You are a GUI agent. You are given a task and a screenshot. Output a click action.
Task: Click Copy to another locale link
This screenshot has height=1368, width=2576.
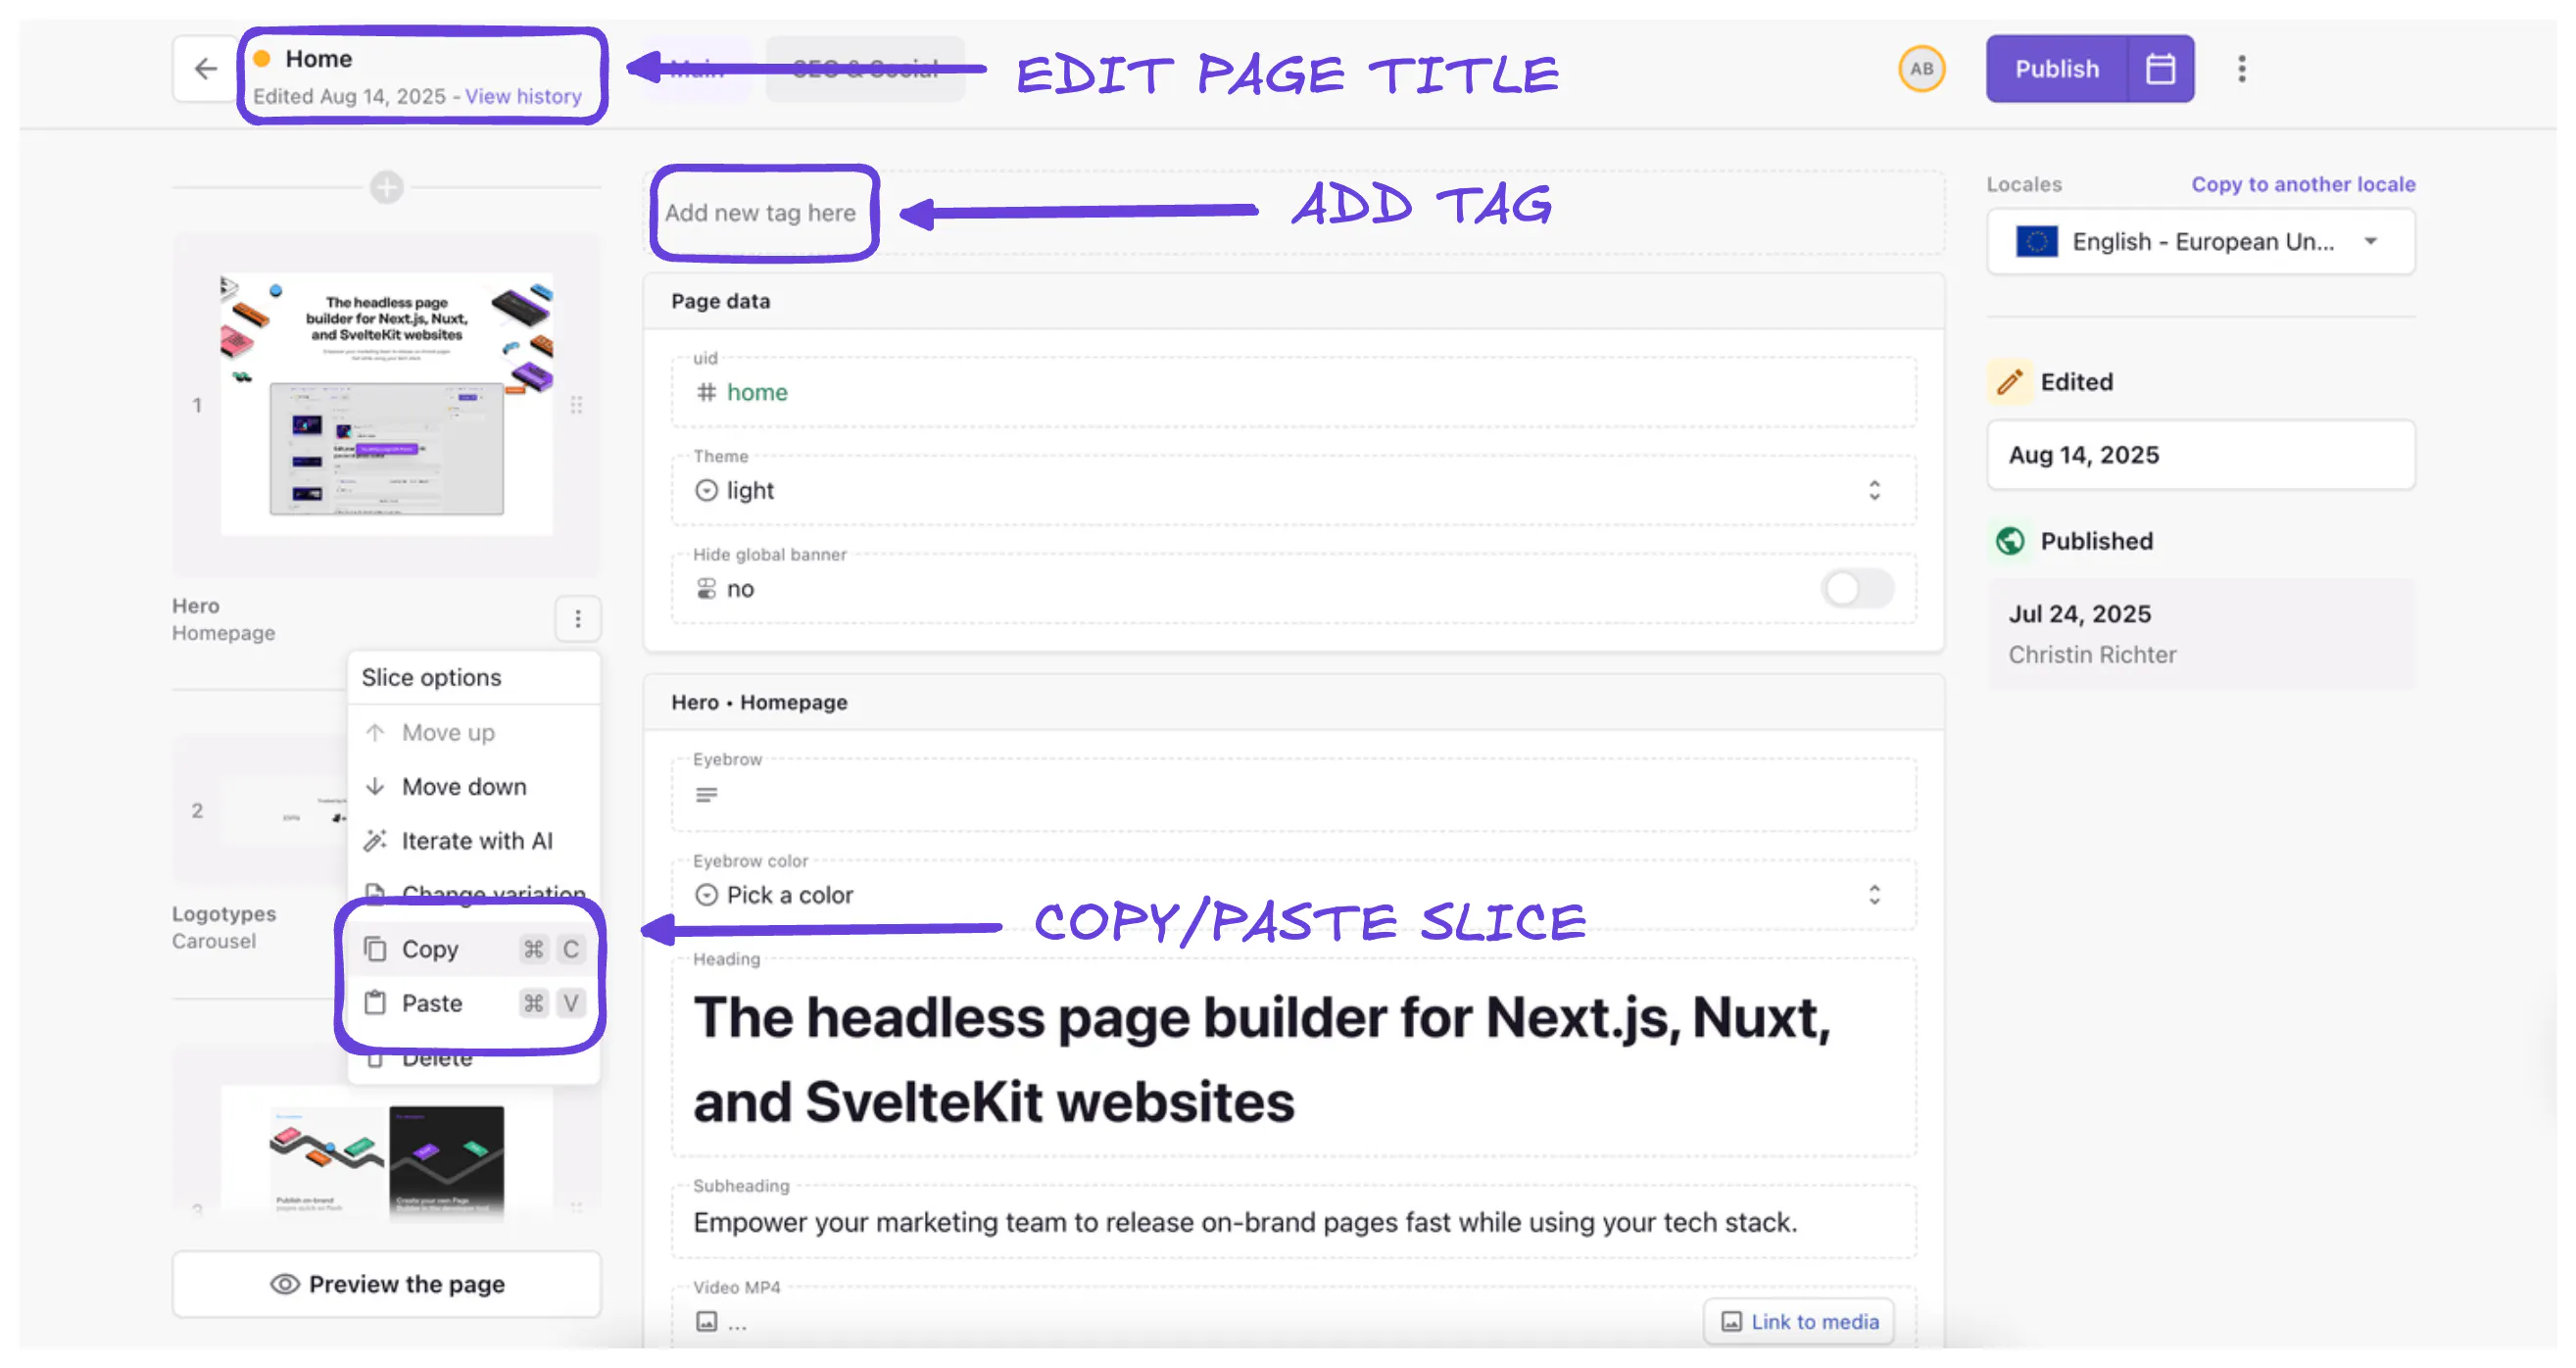tap(2303, 184)
